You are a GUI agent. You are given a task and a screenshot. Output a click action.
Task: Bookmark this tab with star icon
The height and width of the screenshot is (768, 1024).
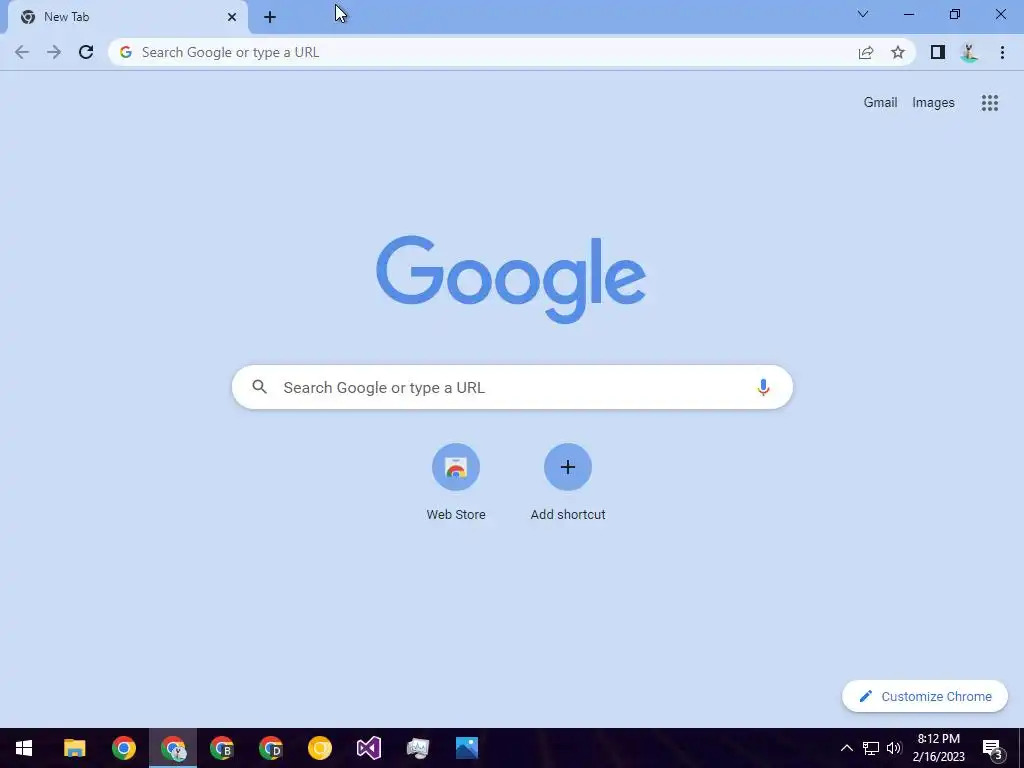point(898,52)
